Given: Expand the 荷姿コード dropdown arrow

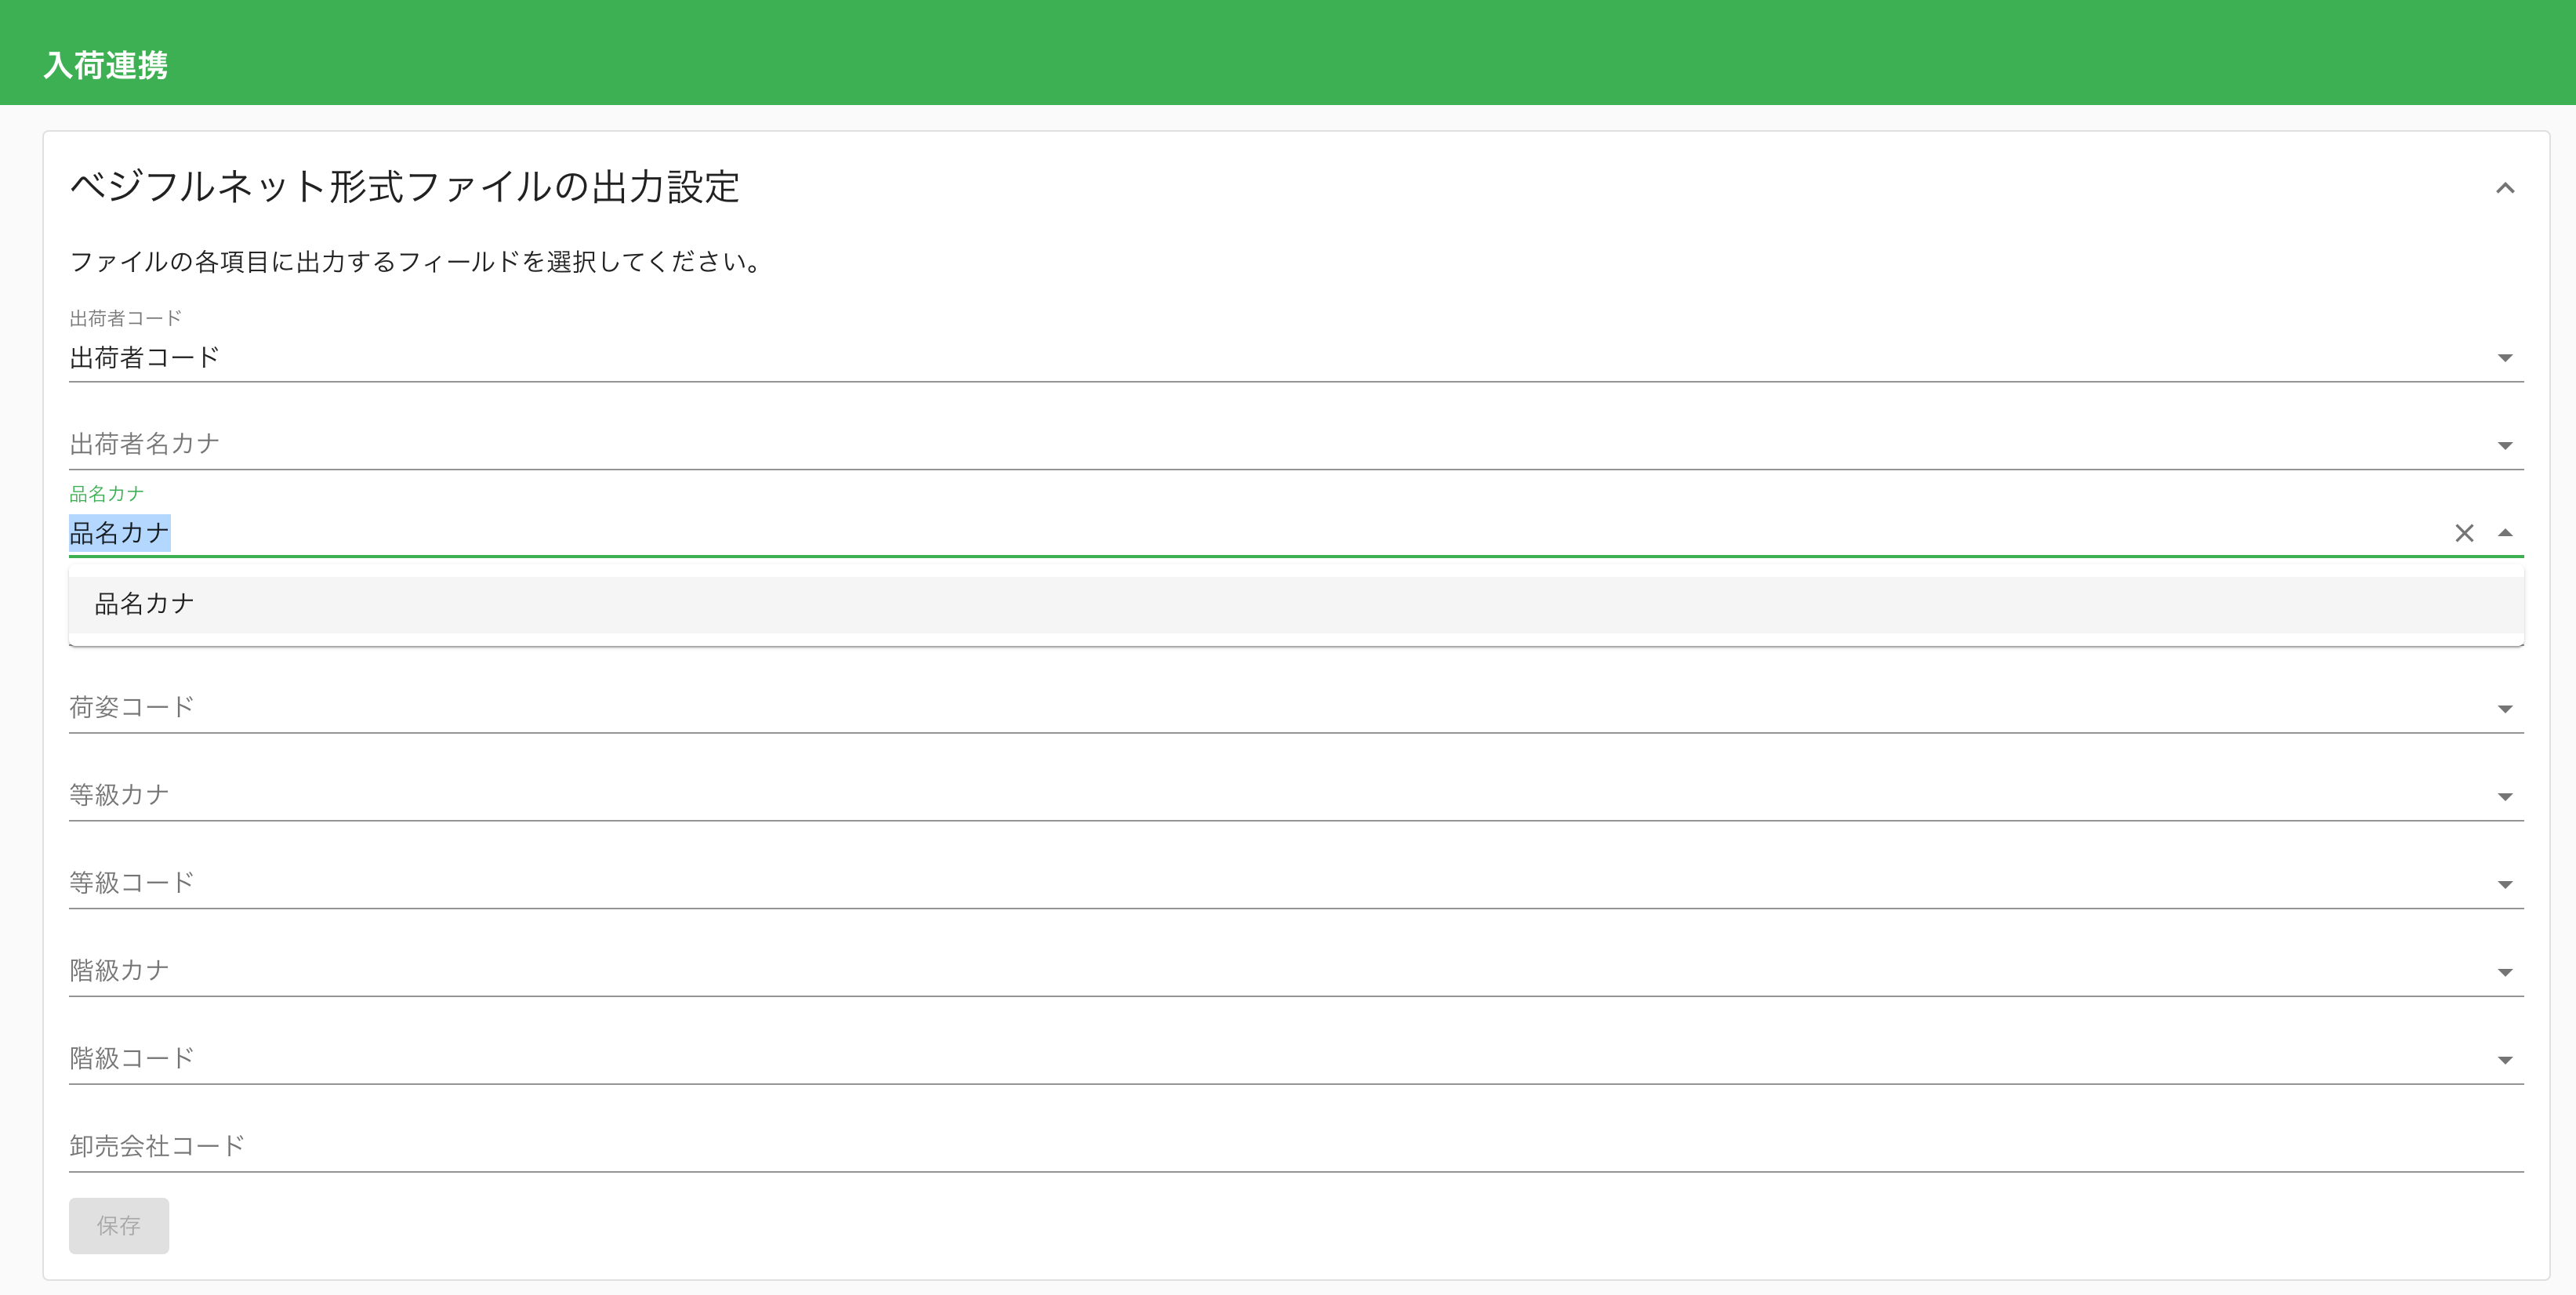Looking at the screenshot, I should tap(2505, 709).
